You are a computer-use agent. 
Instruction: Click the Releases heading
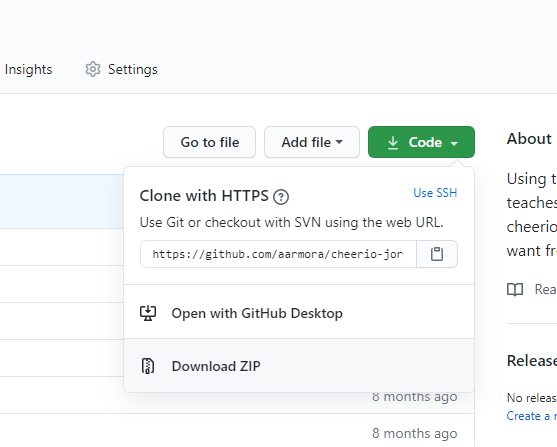tap(532, 361)
